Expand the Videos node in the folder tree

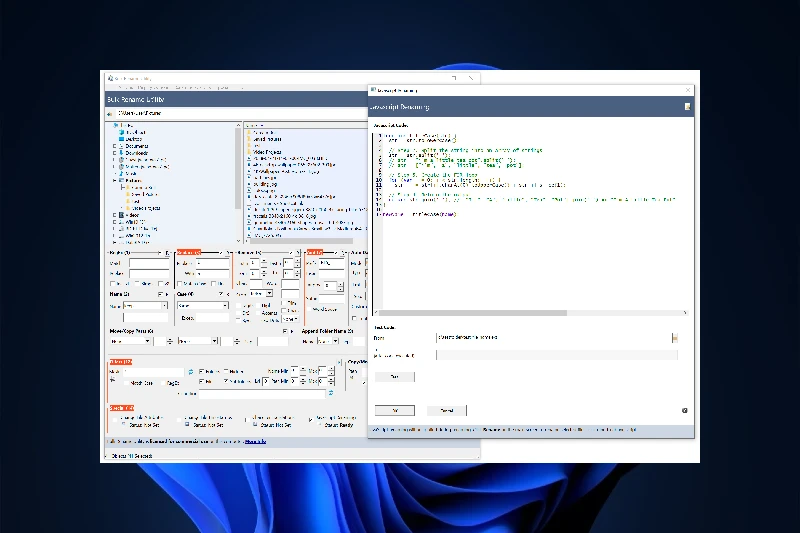114,215
